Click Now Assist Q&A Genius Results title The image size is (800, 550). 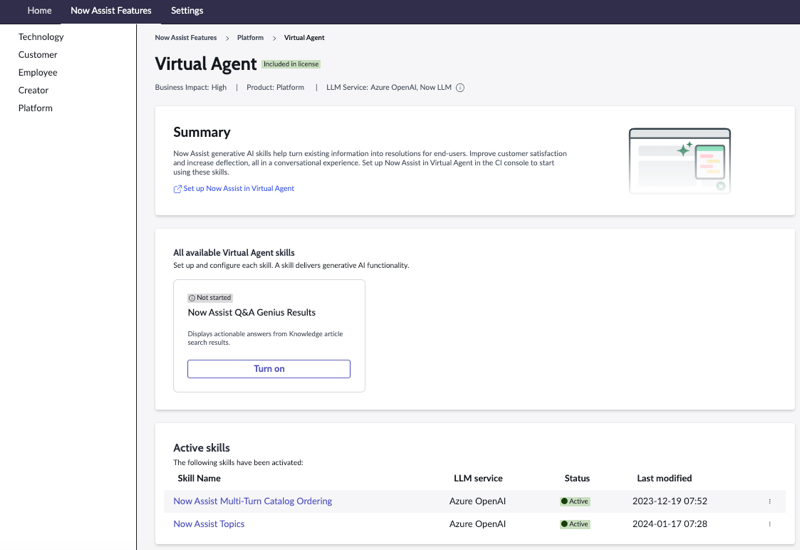click(252, 313)
